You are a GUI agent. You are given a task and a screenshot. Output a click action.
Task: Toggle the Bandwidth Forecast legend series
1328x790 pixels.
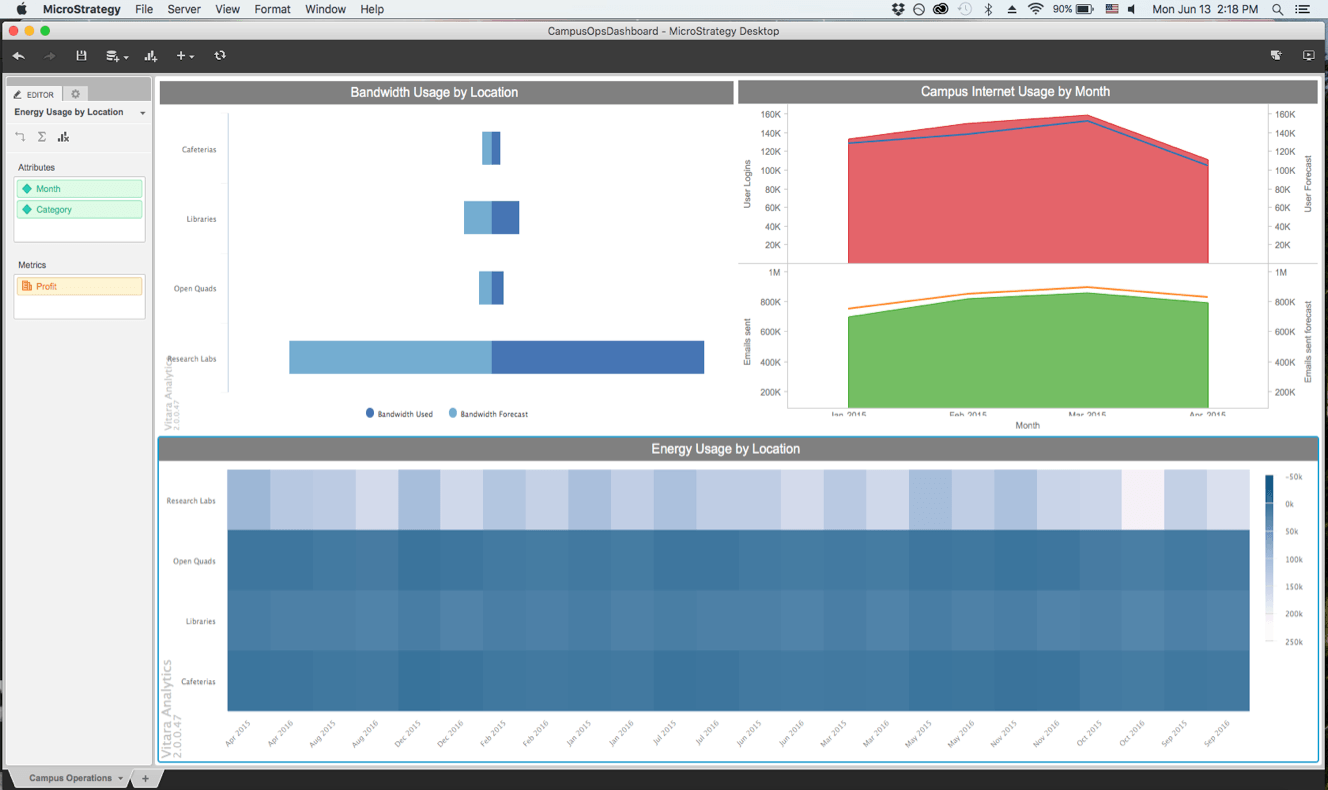click(x=488, y=413)
